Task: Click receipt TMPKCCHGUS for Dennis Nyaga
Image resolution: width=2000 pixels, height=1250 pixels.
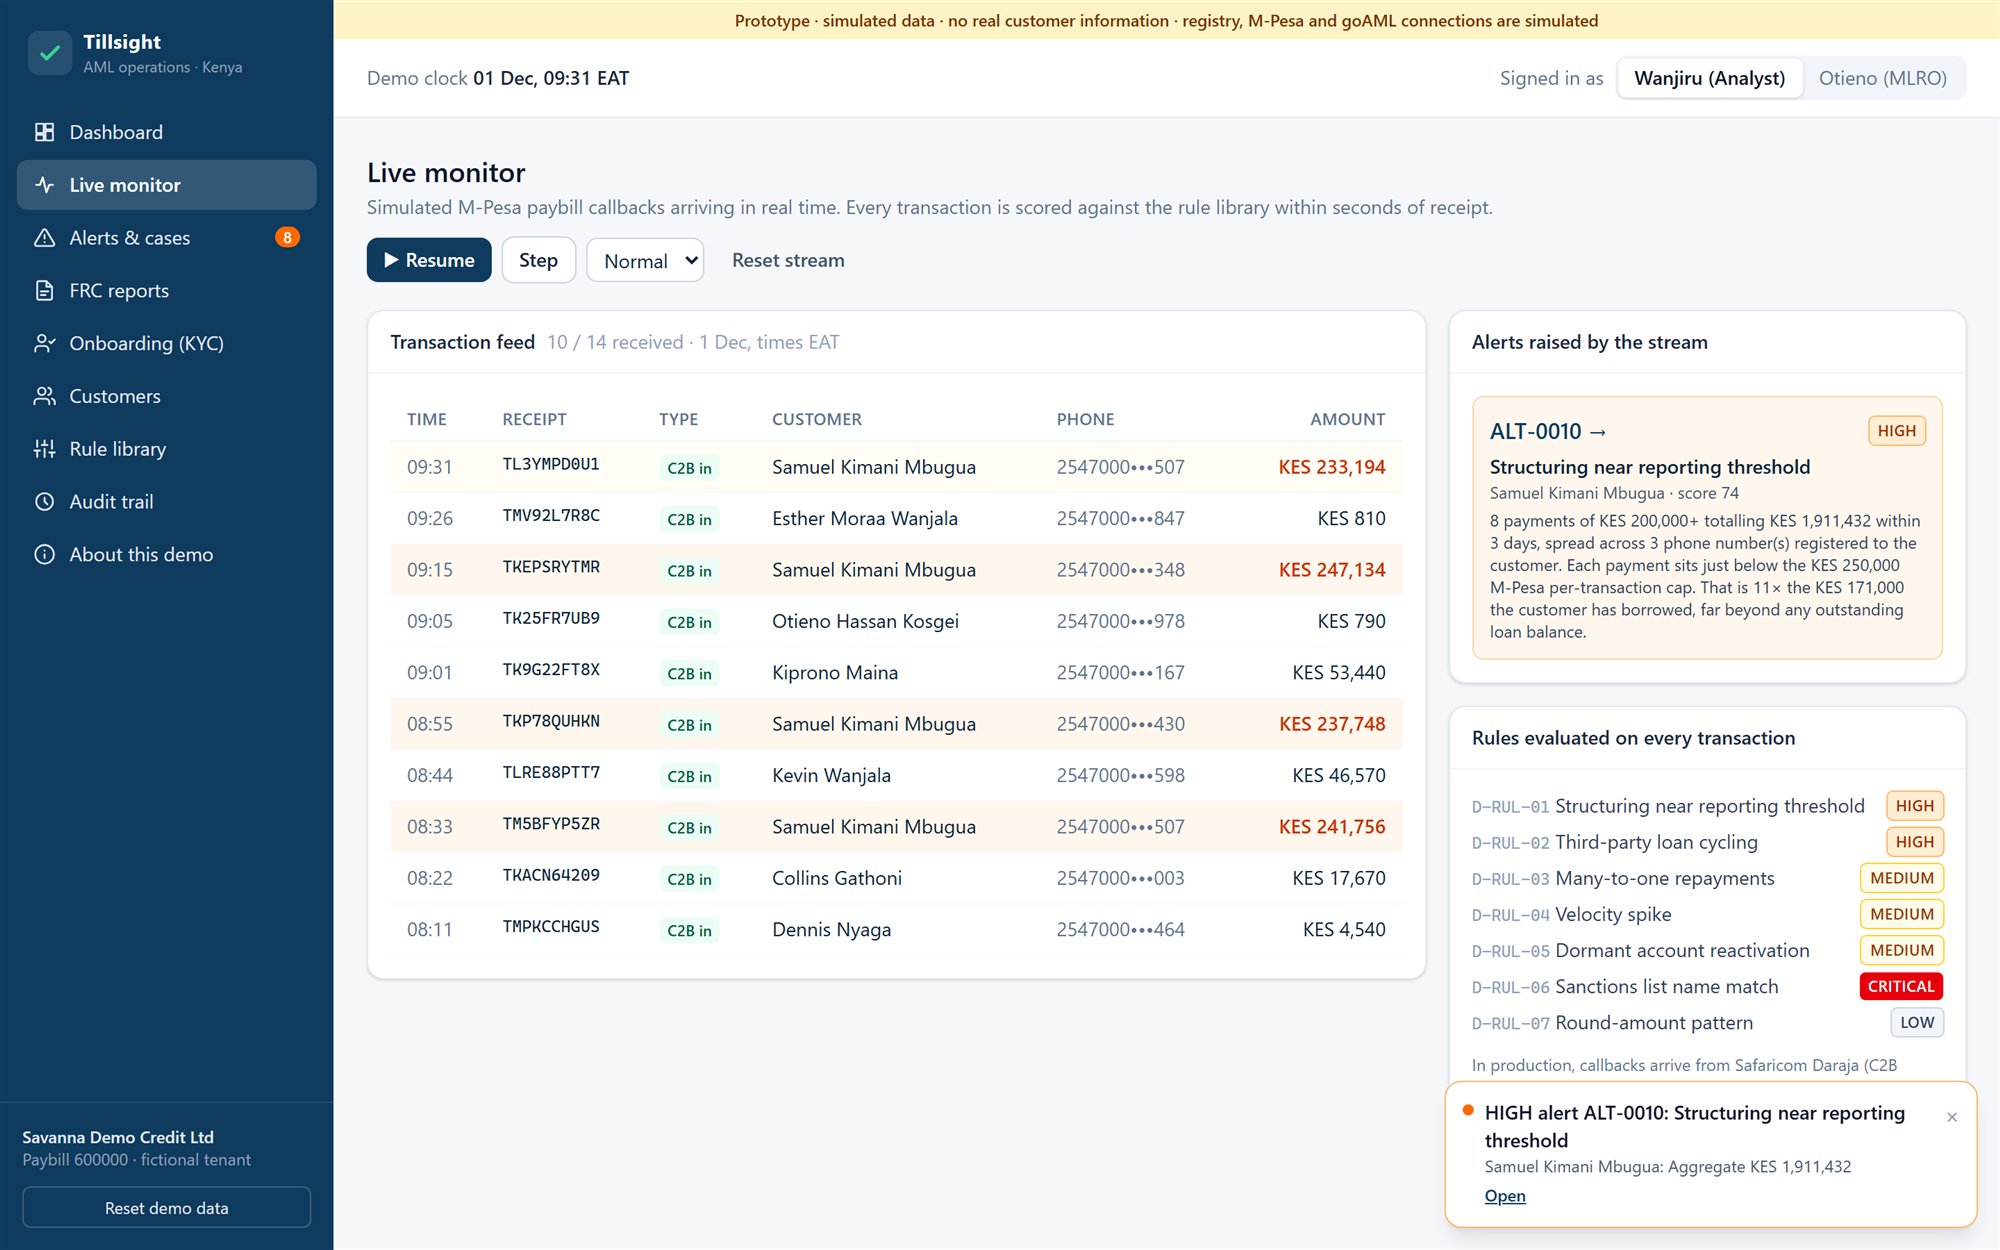Action: coord(551,927)
